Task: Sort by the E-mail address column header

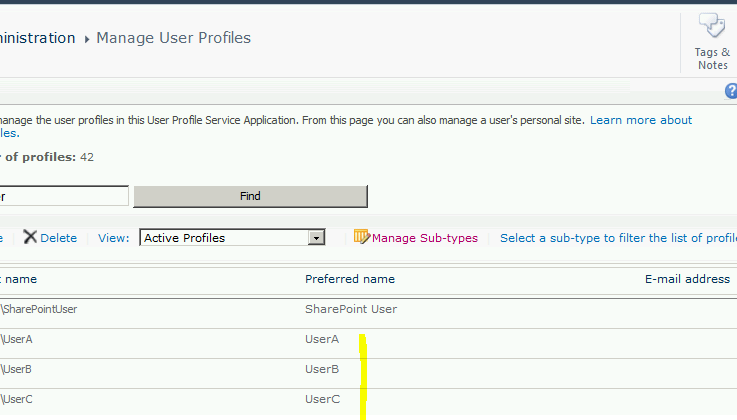Action: [686, 279]
